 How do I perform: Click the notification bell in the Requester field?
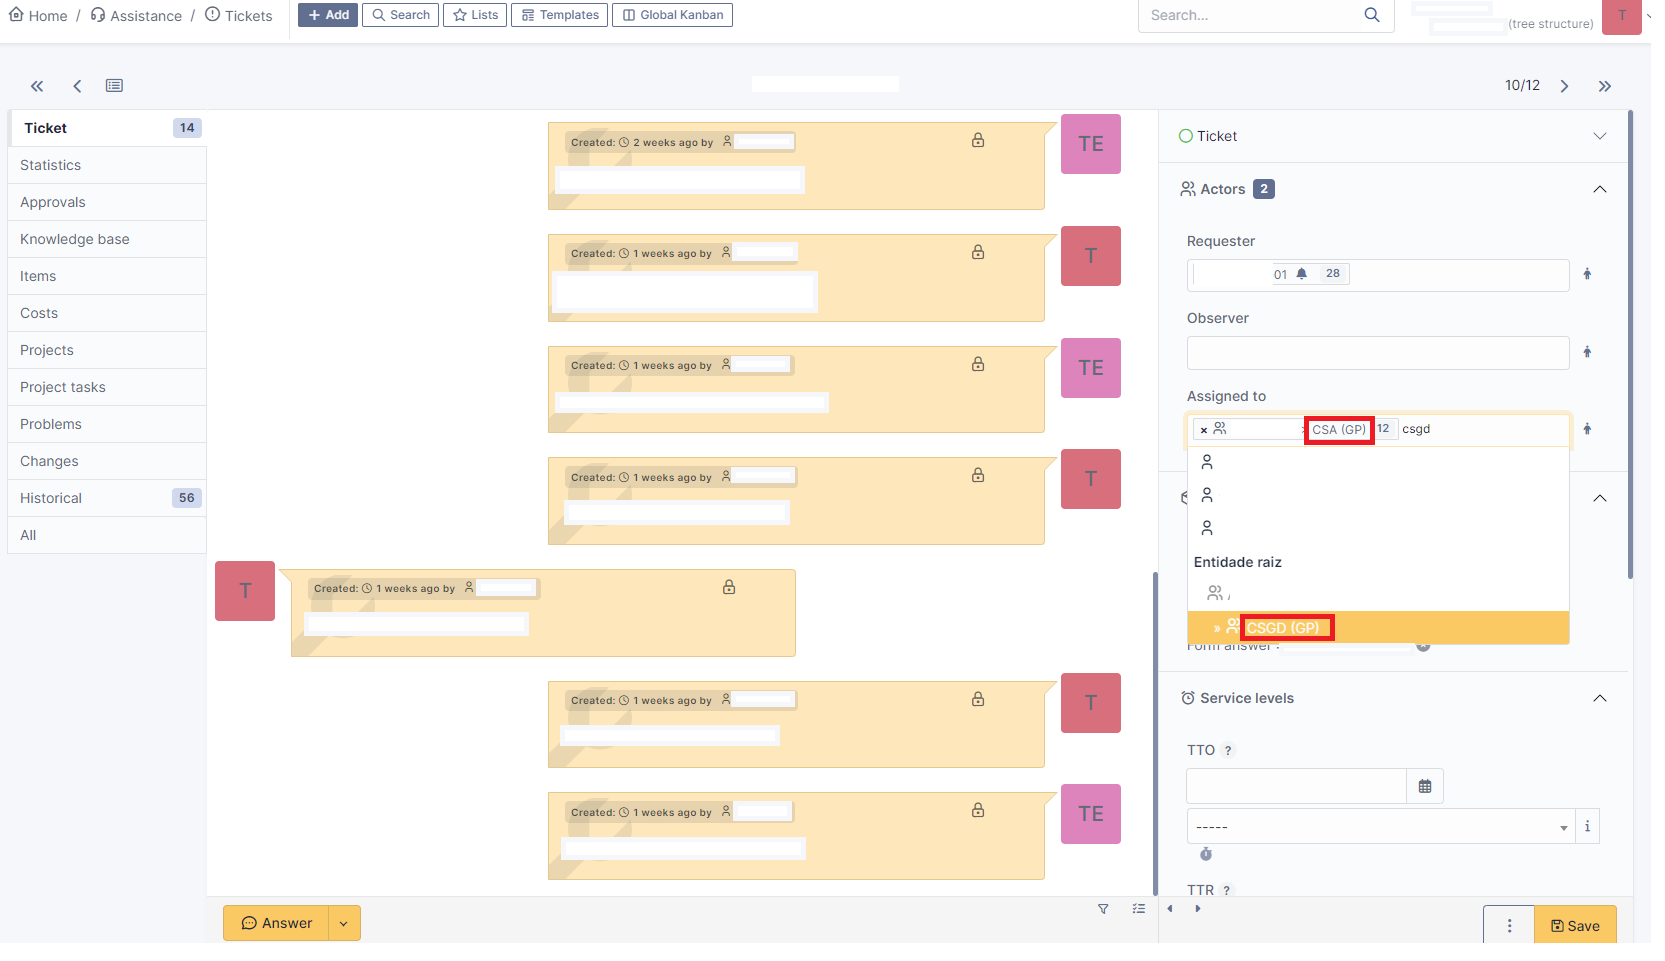pyautogui.click(x=1301, y=272)
